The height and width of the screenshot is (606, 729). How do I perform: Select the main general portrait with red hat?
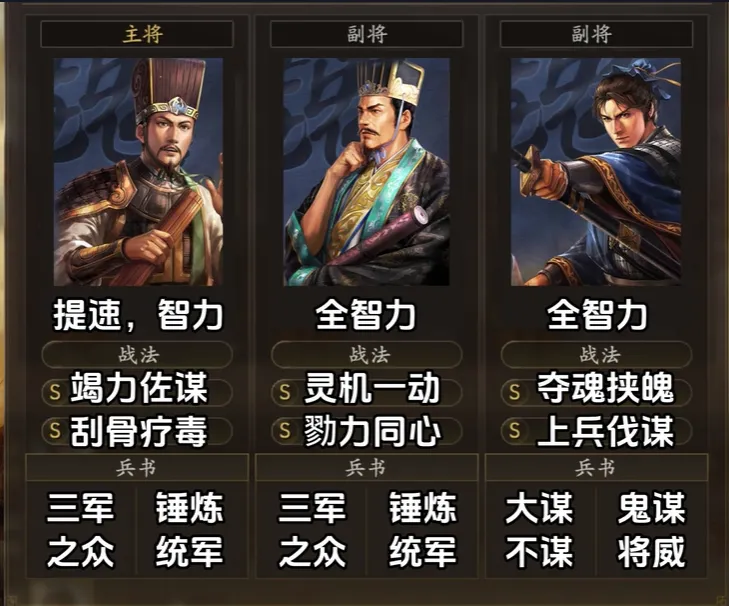tap(138, 172)
